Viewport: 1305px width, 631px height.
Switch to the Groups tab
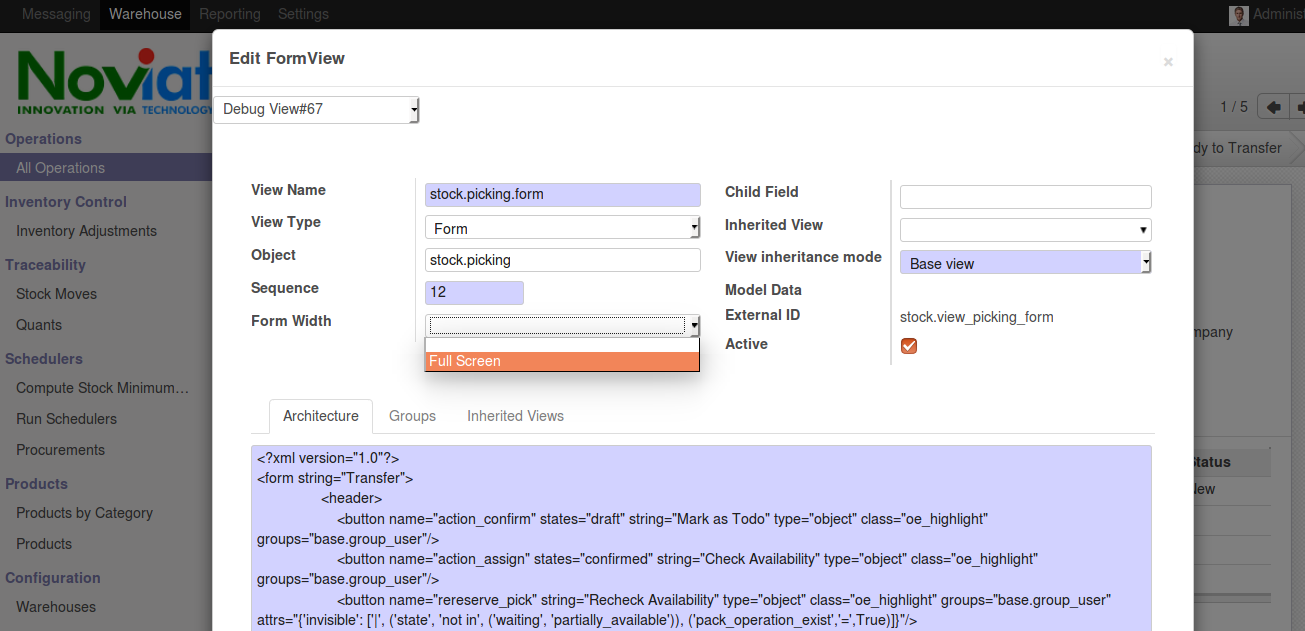(x=412, y=416)
